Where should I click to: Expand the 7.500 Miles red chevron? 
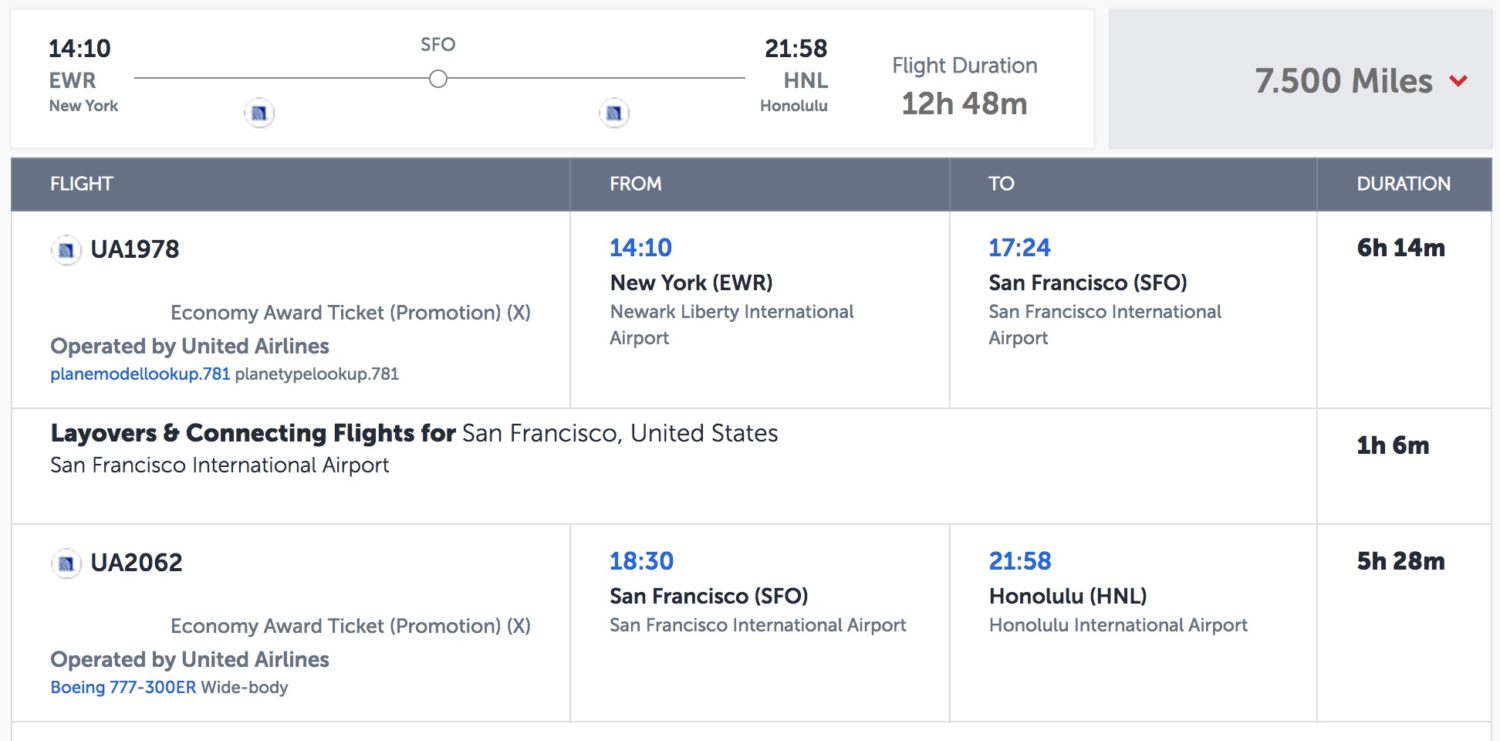pos(1458,81)
